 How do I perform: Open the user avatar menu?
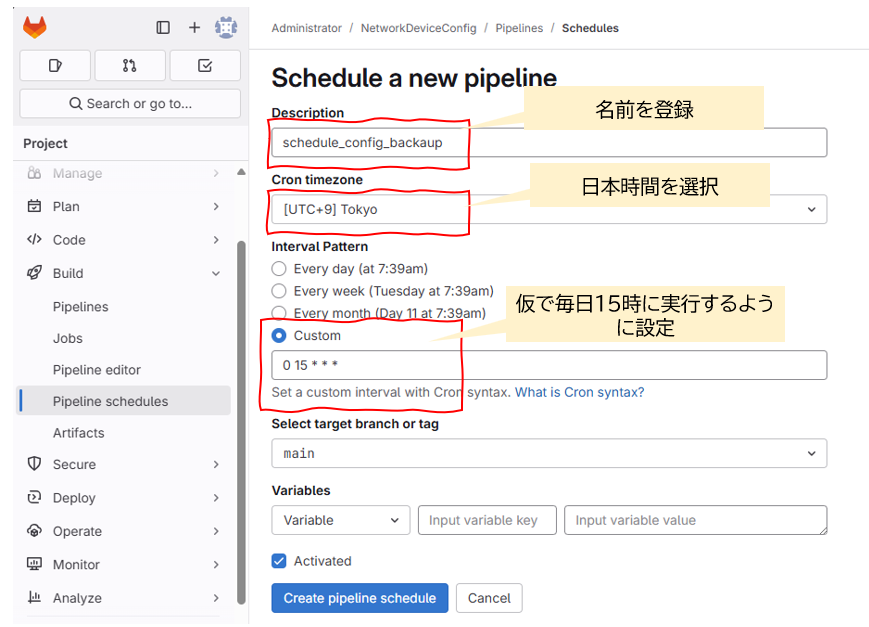226,27
